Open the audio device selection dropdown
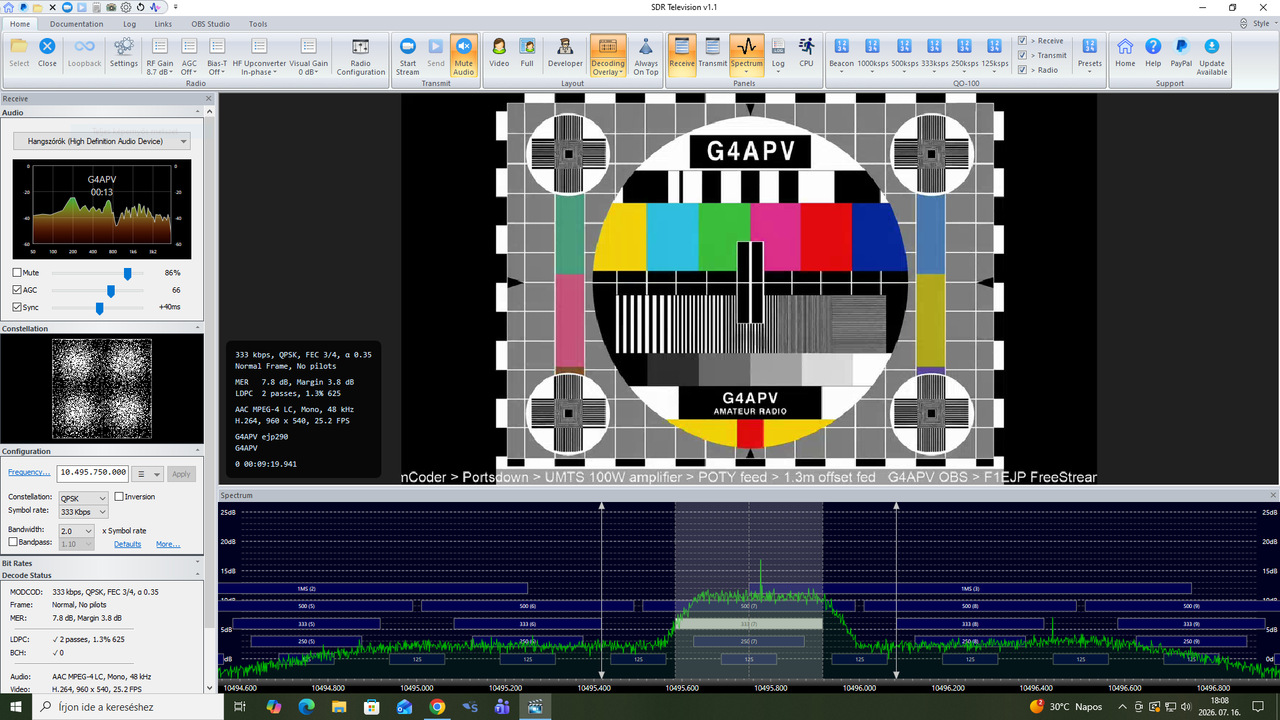The height and width of the screenshot is (720, 1280). (101, 141)
